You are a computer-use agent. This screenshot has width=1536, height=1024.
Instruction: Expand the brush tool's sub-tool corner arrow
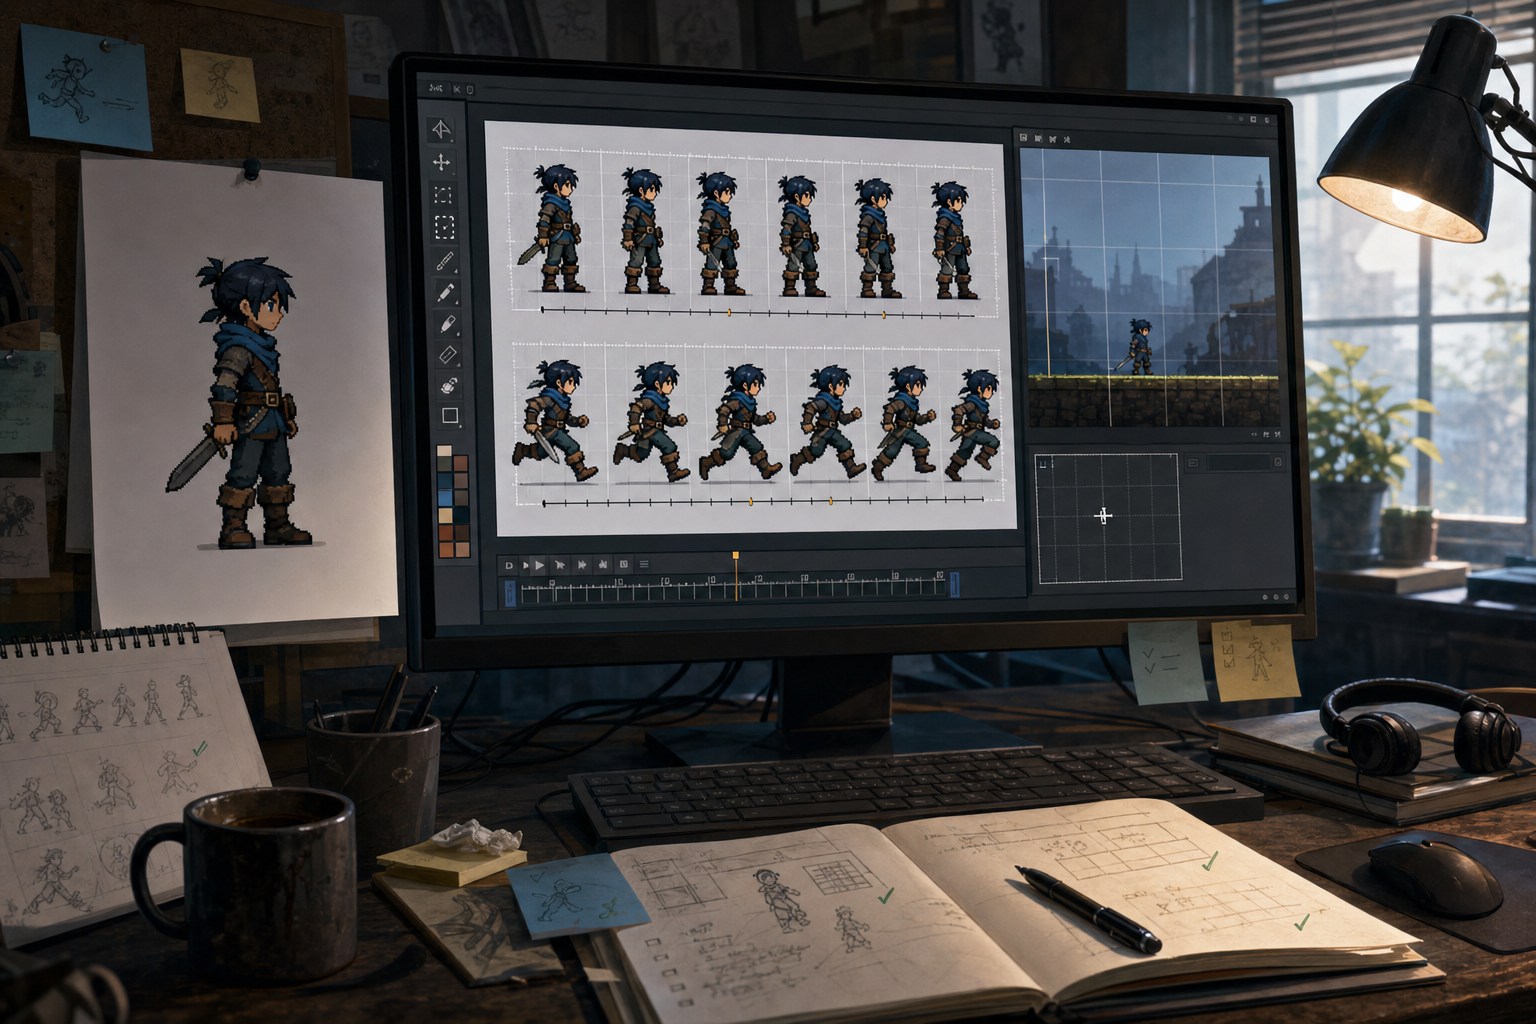[x=456, y=272]
